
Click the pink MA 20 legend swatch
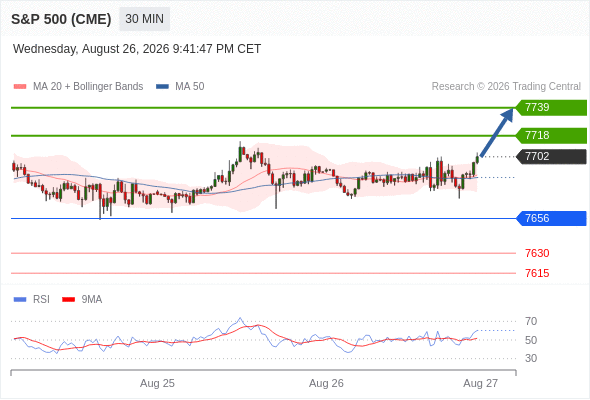point(20,87)
